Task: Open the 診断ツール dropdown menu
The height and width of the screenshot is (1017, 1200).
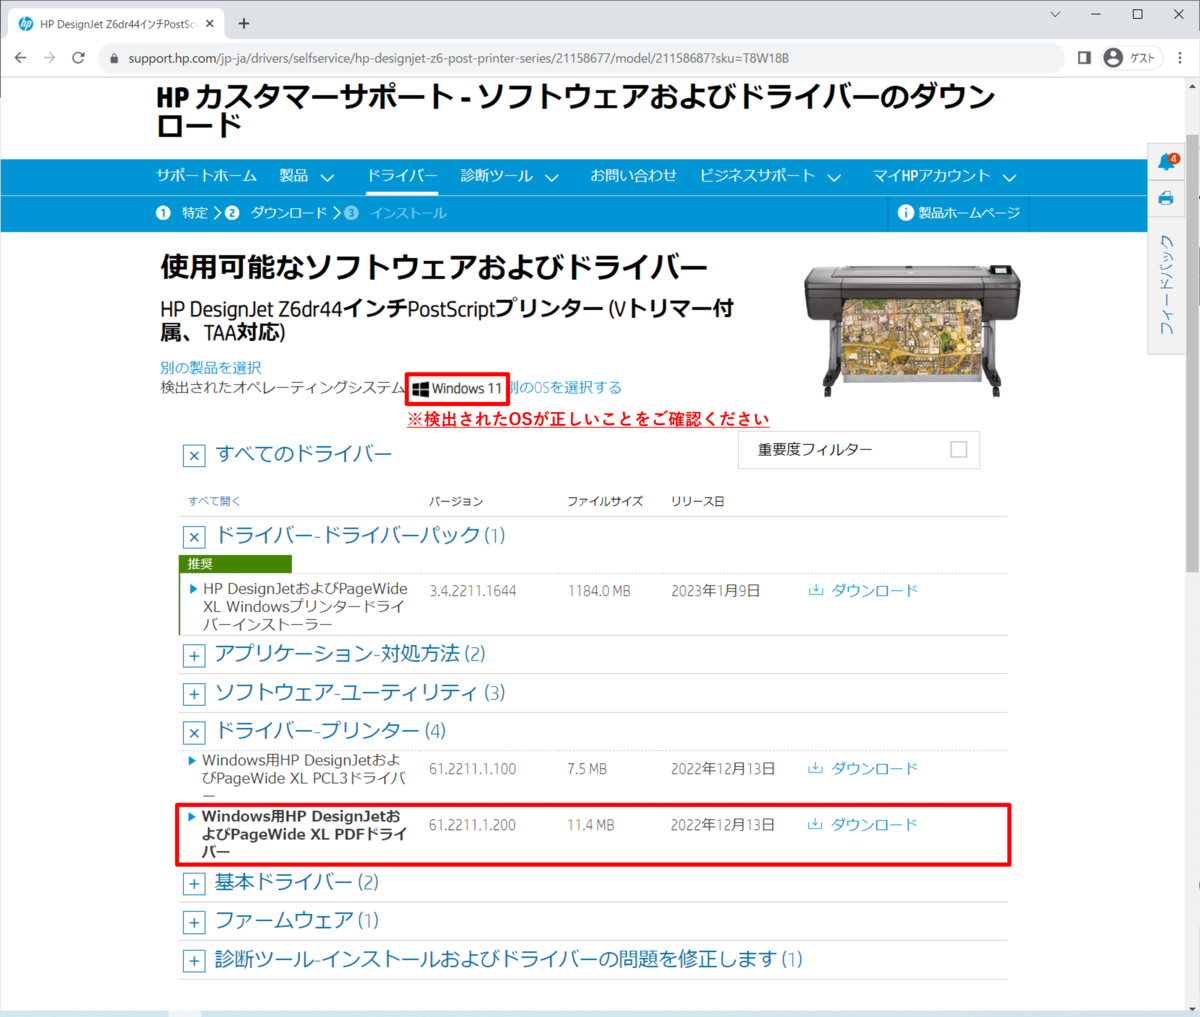Action: point(509,176)
